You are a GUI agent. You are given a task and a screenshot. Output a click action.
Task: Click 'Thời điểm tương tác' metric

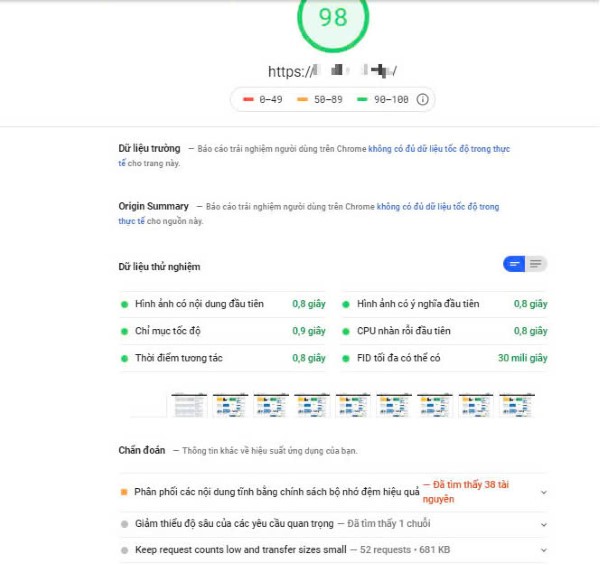(x=223, y=358)
